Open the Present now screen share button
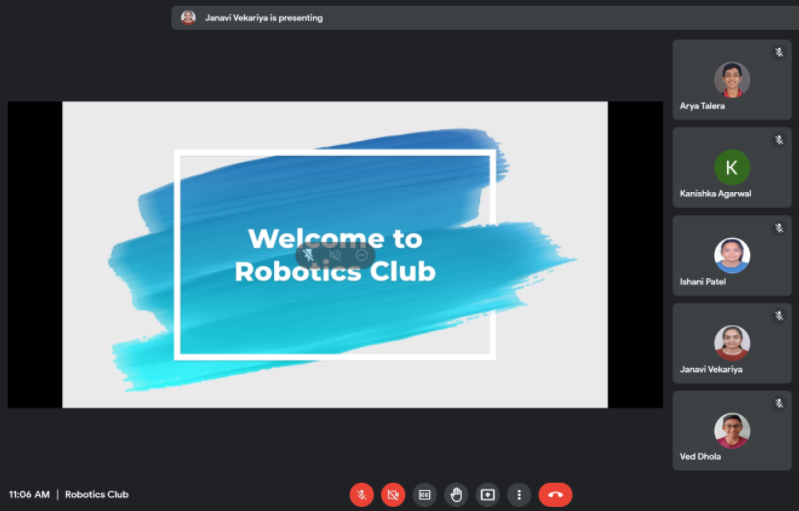This screenshot has height=511, width=799. click(x=488, y=495)
